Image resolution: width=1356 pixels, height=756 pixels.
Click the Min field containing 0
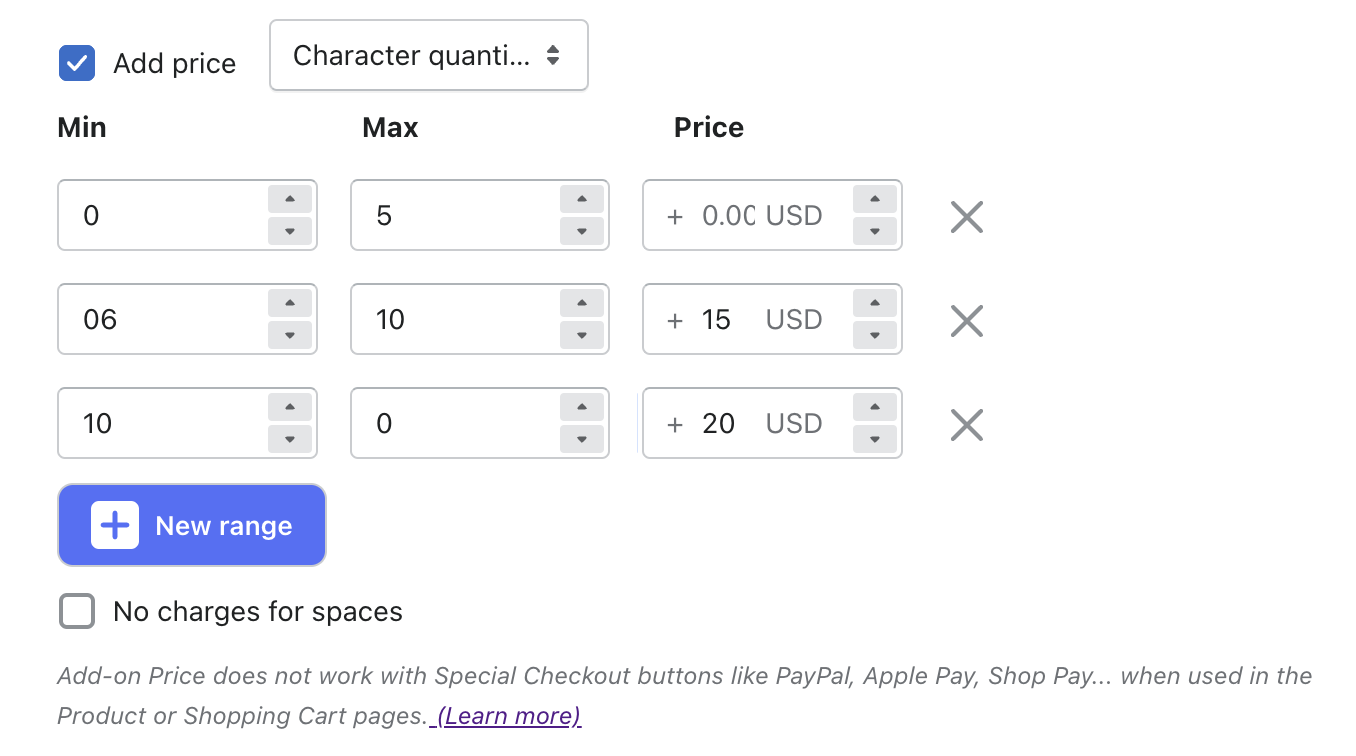pos(160,216)
